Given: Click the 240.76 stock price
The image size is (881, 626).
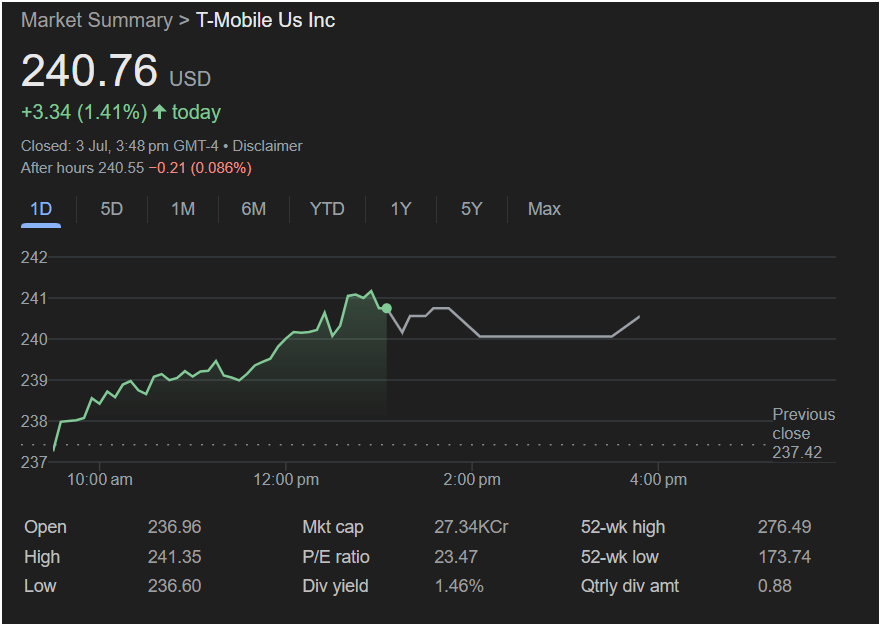Looking at the screenshot, I should click(89, 70).
